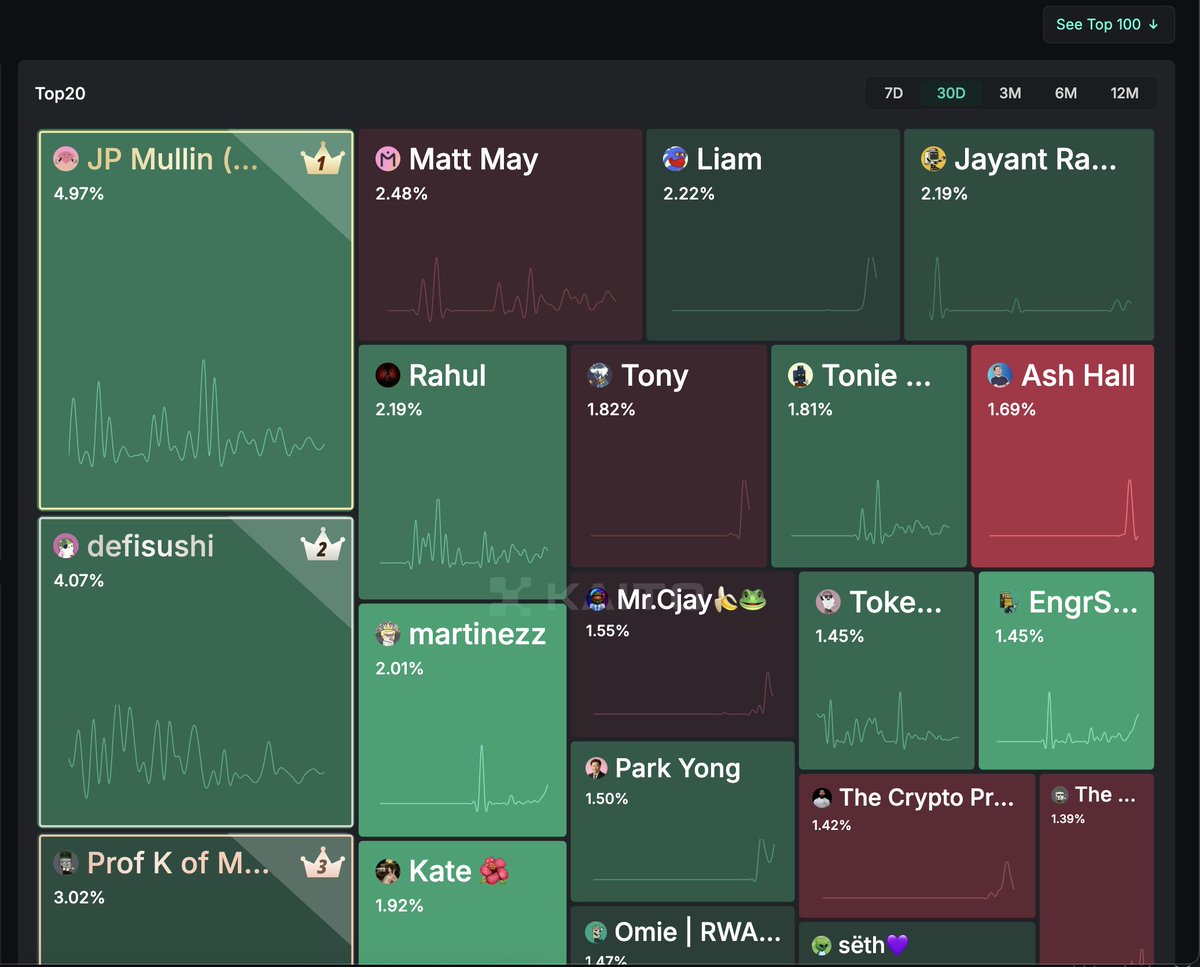The height and width of the screenshot is (967, 1200).
Task: Click The Crypto Pr... avatar icon
Action: click(822, 797)
